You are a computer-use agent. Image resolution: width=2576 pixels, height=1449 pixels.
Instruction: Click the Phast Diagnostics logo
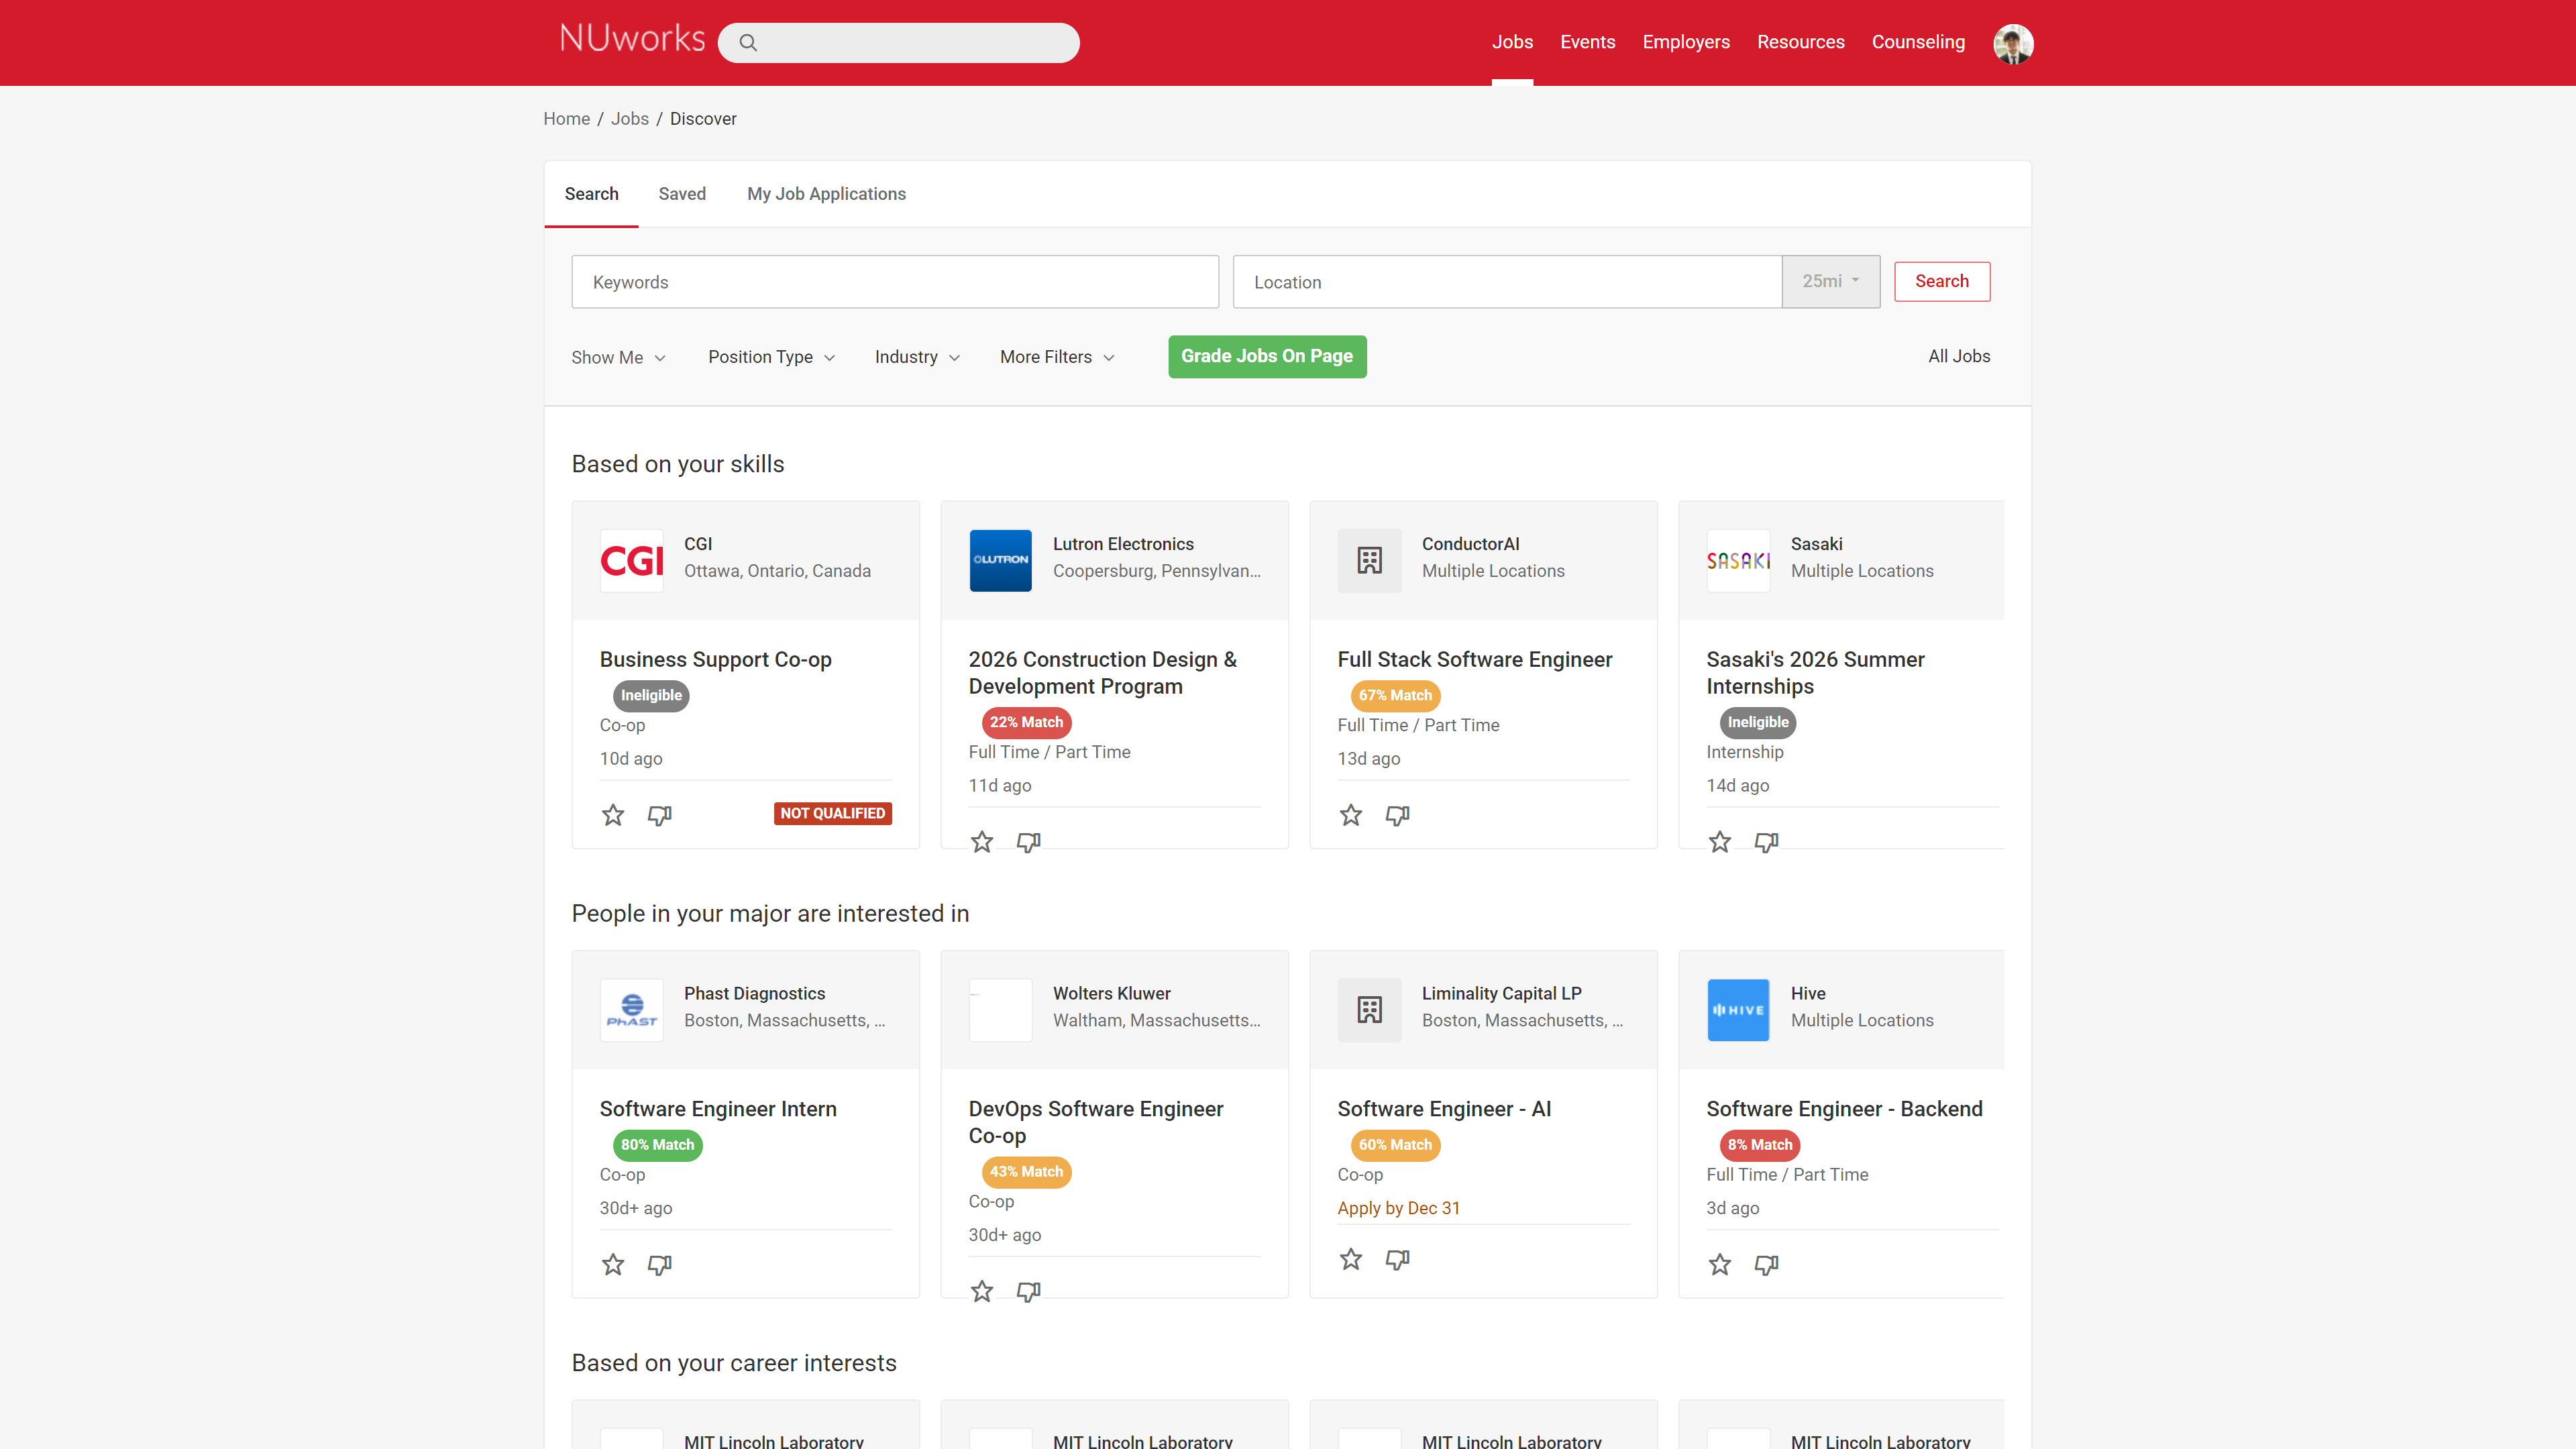[631, 1010]
